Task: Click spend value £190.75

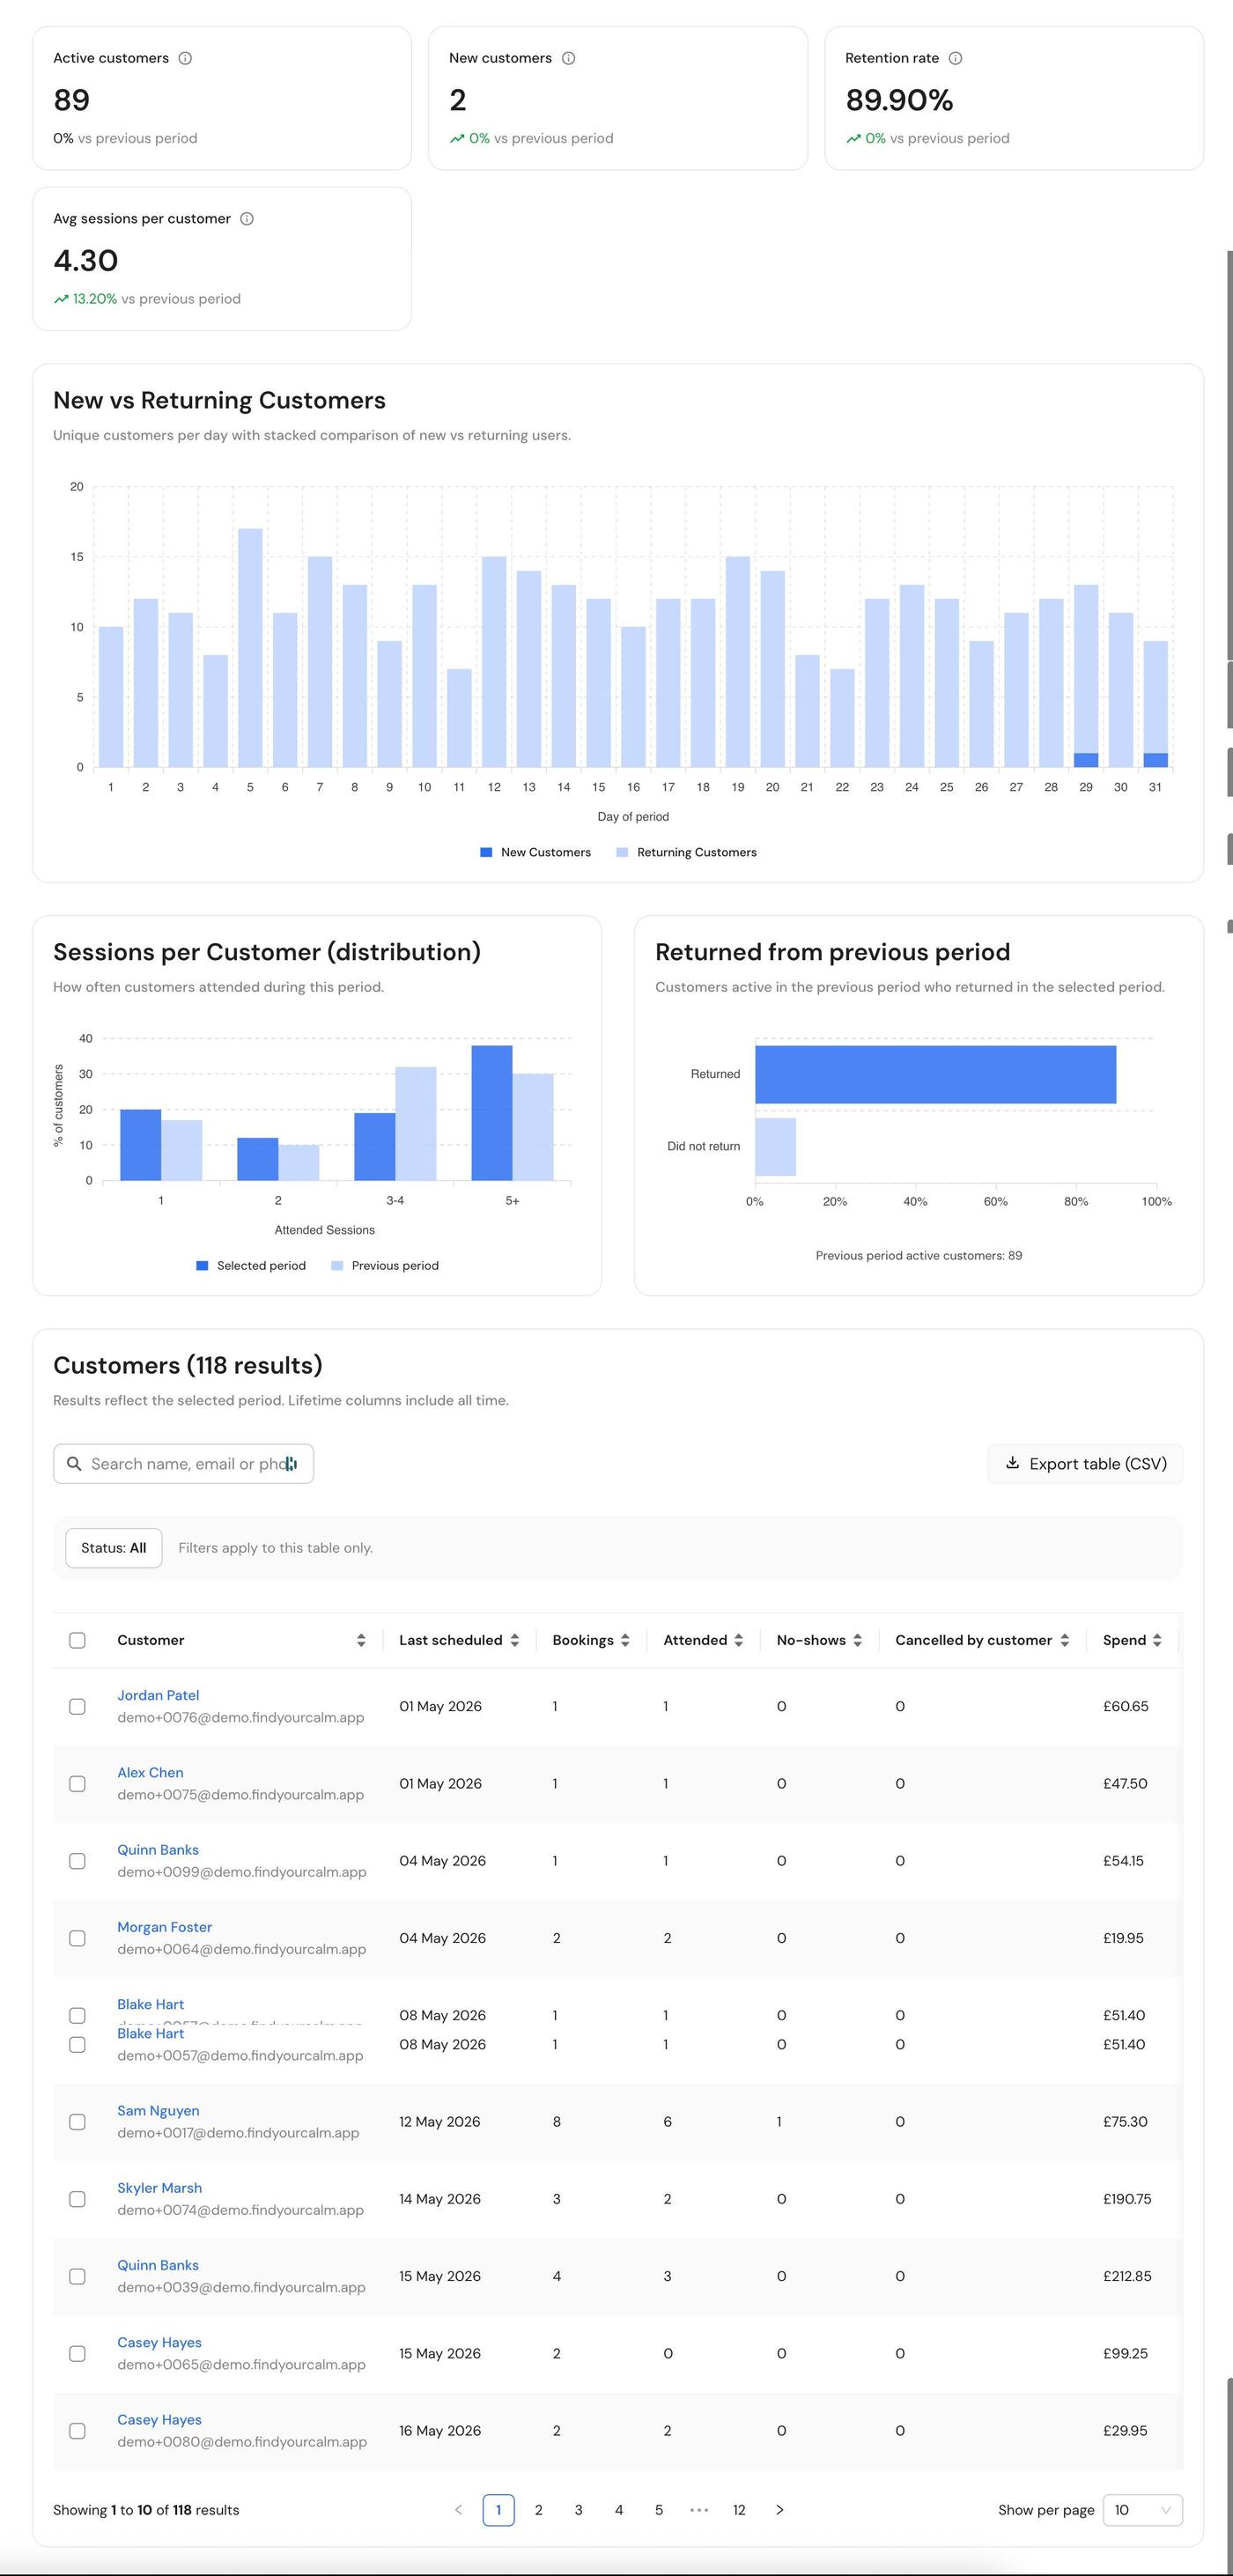Action: [x=1127, y=2199]
